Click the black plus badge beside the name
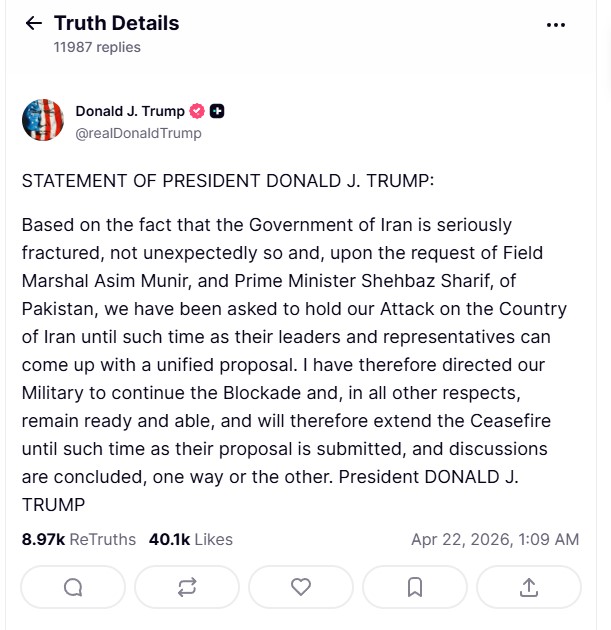 click(217, 111)
